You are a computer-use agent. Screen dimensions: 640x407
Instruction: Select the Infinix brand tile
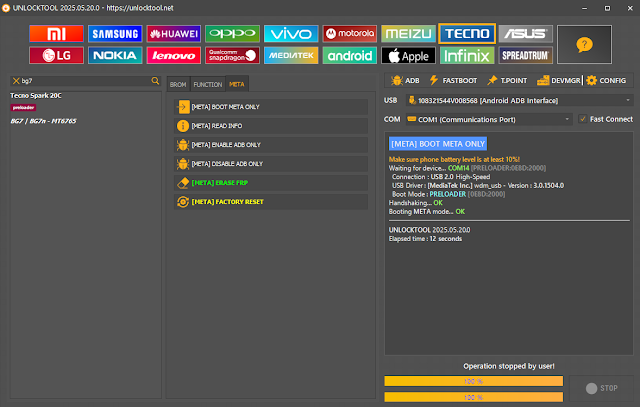point(467,55)
